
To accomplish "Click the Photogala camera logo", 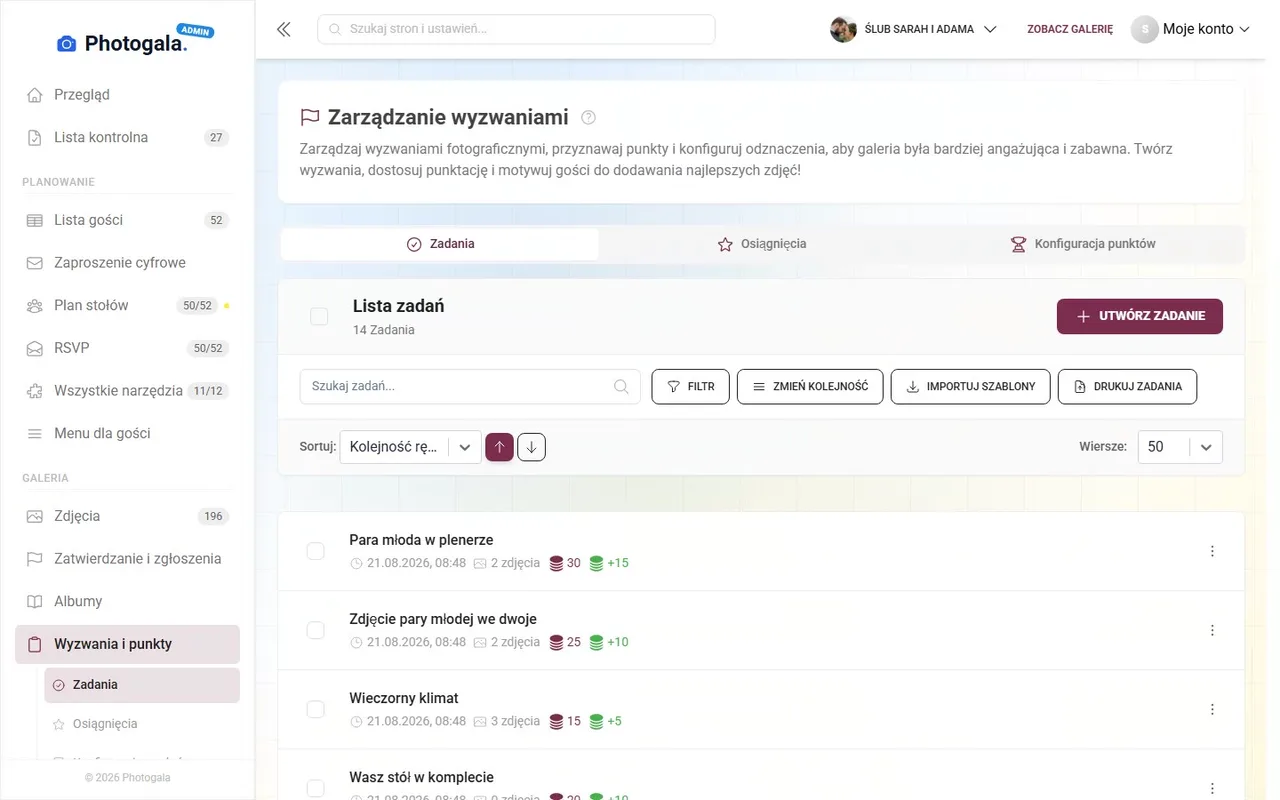I will coord(67,43).
